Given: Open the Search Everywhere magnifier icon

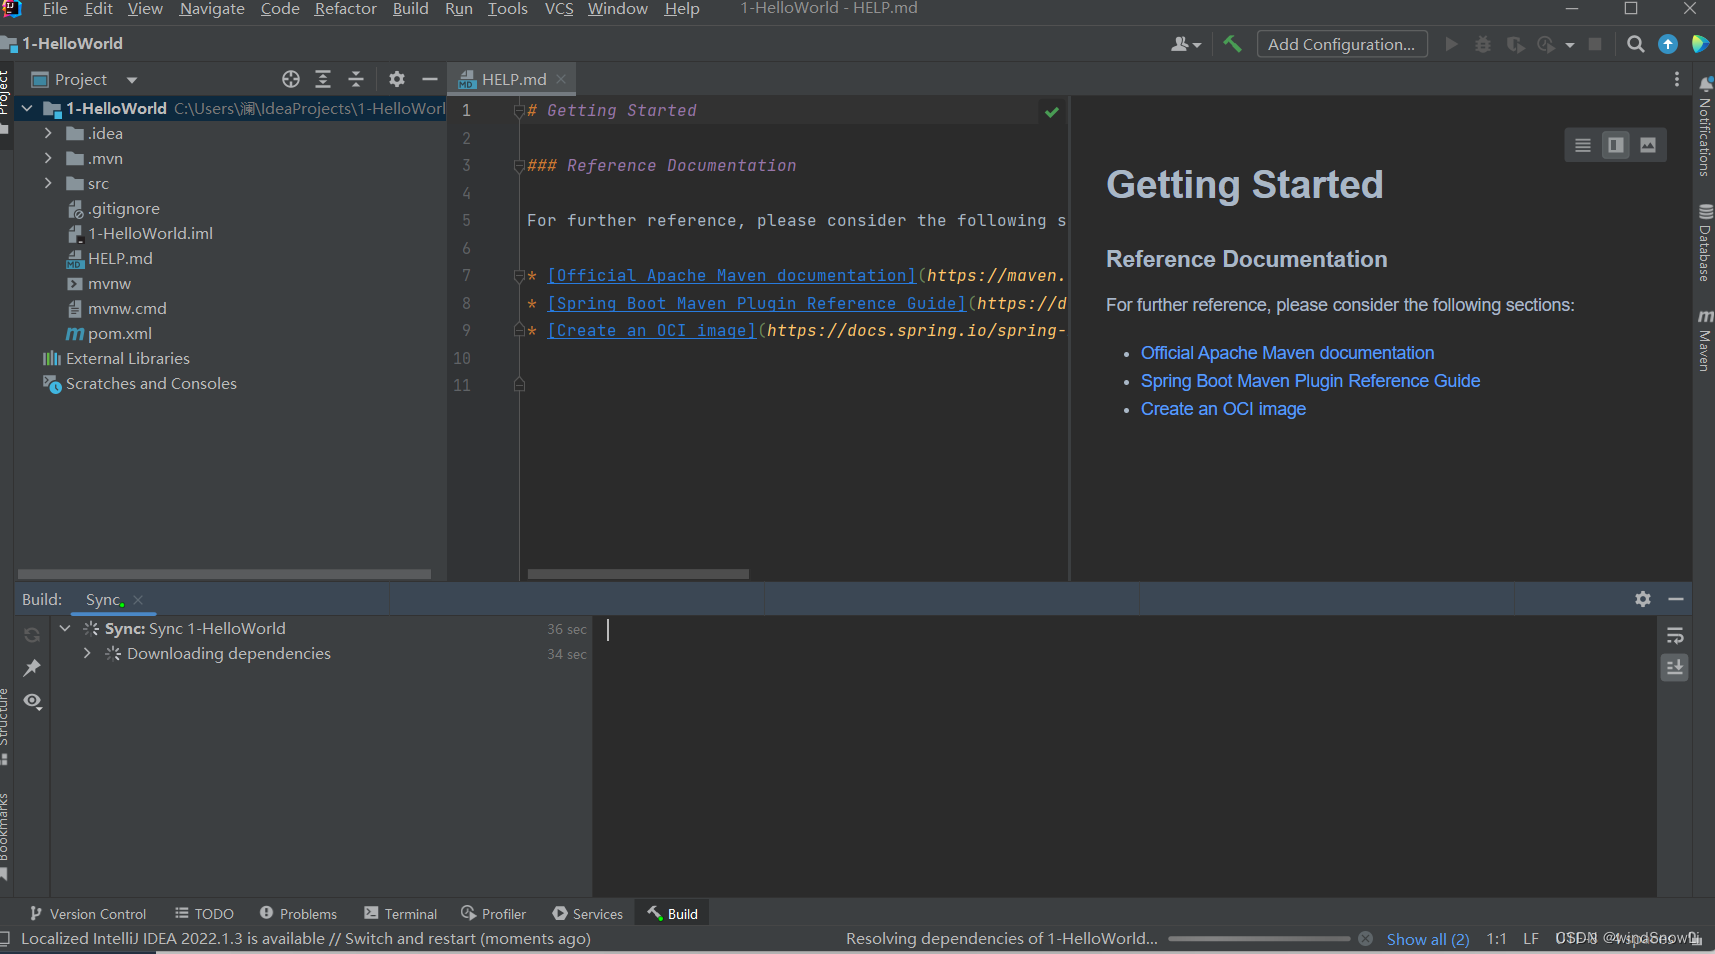Looking at the screenshot, I should pyautogui.click(x=1636, y=44).
